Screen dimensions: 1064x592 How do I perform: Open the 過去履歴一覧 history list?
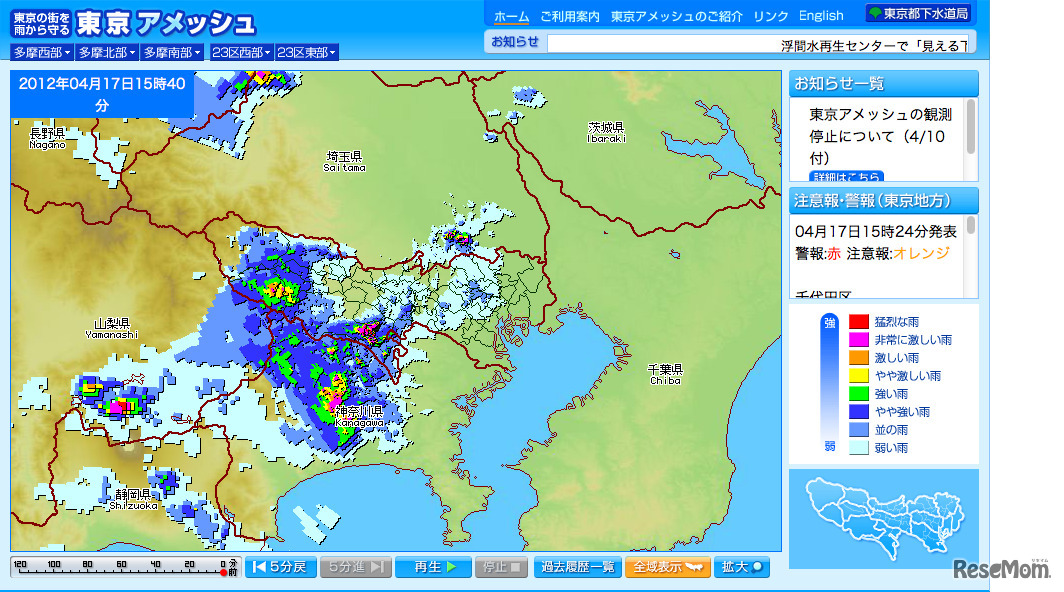pyautogui.click(x=577, y=567)
